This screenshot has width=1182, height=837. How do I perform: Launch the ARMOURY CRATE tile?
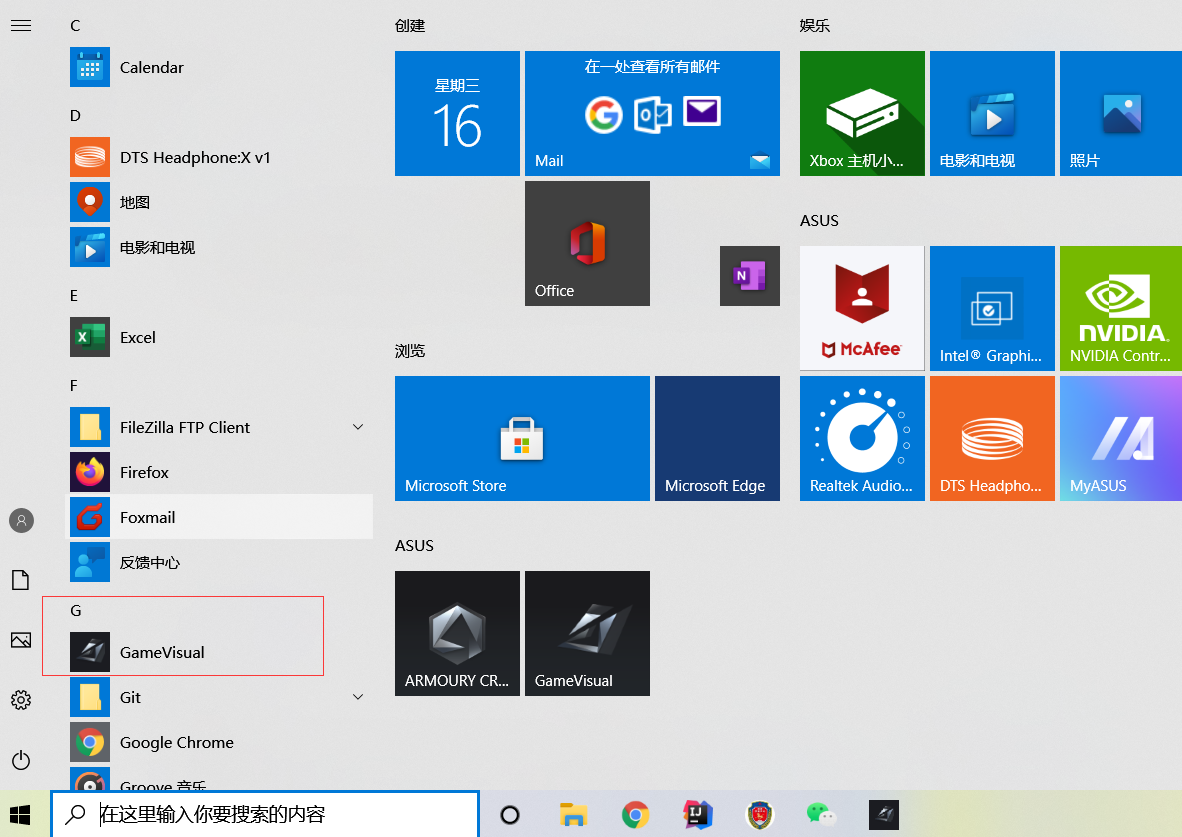[458, 633]
